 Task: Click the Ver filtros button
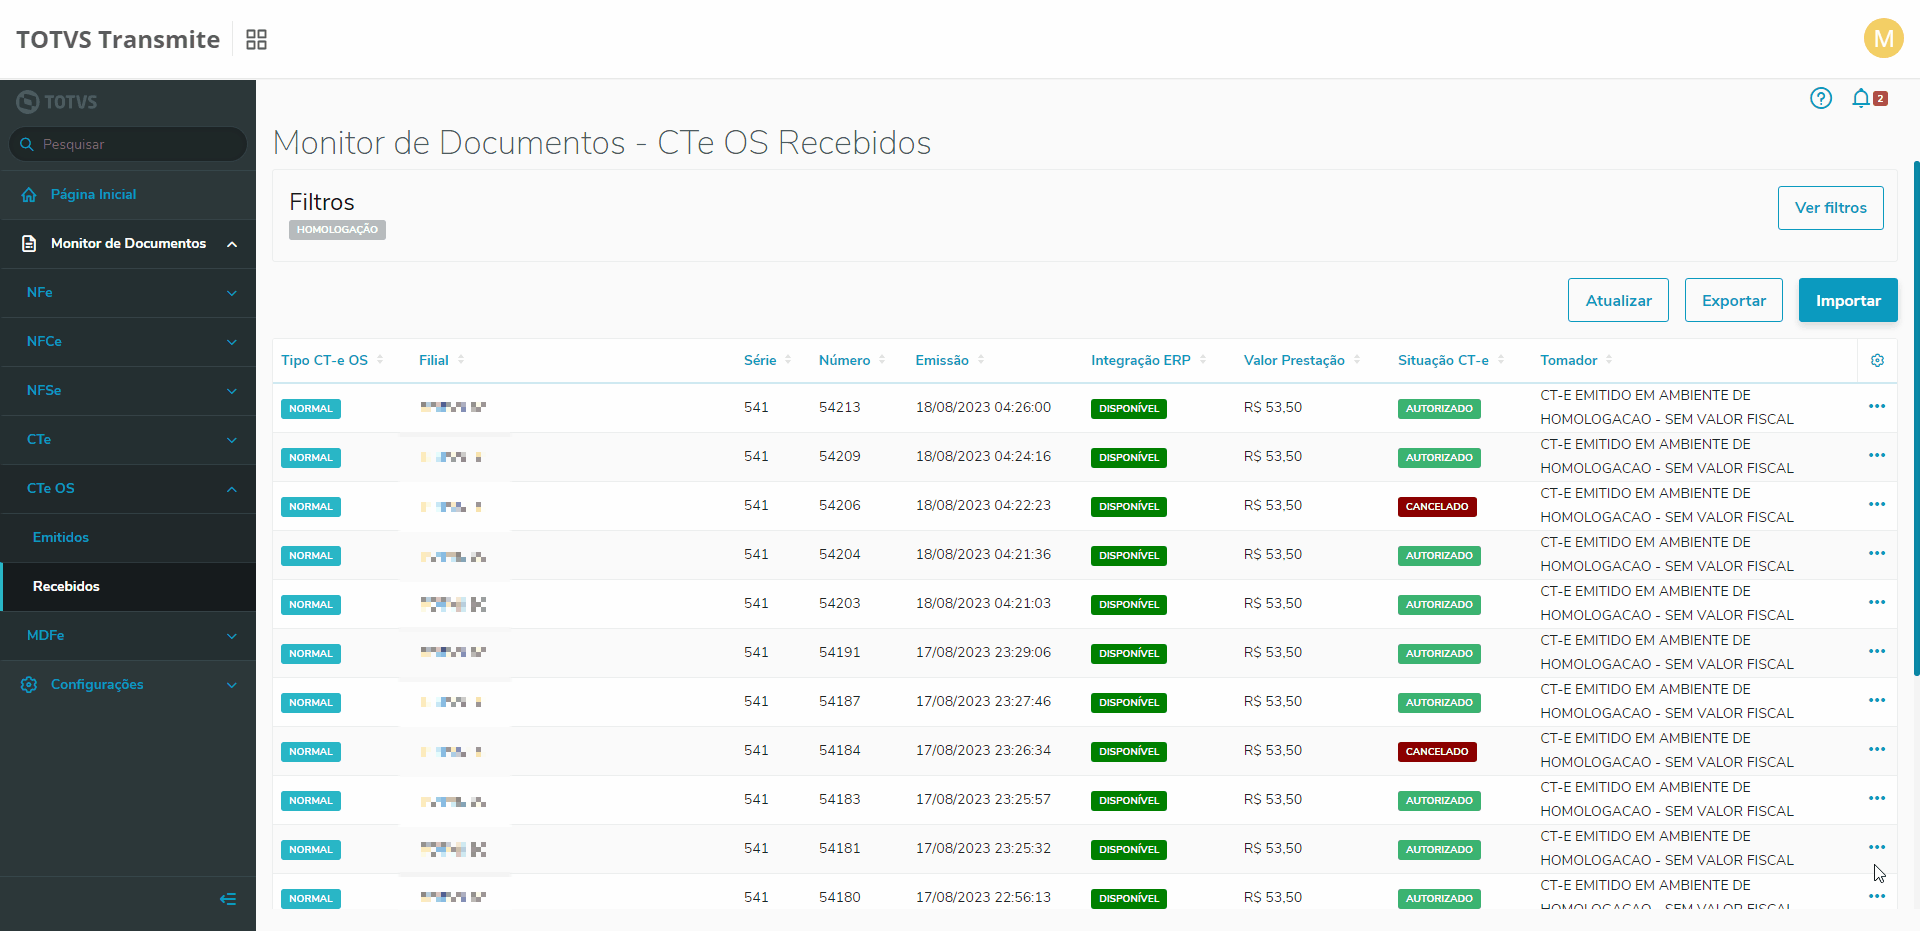click(x=1830, y=208)
